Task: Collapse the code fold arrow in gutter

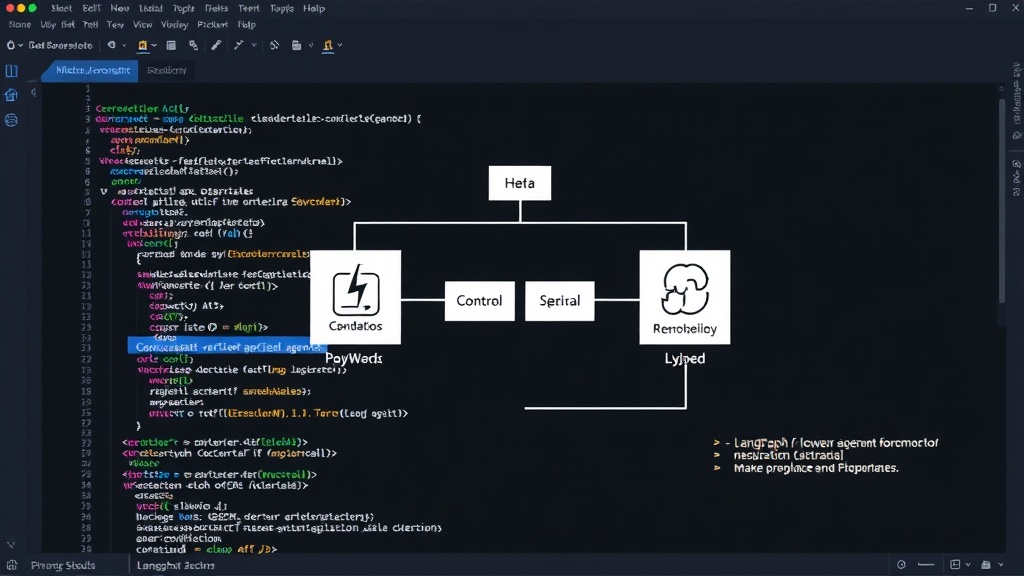Action: [103, 192]
